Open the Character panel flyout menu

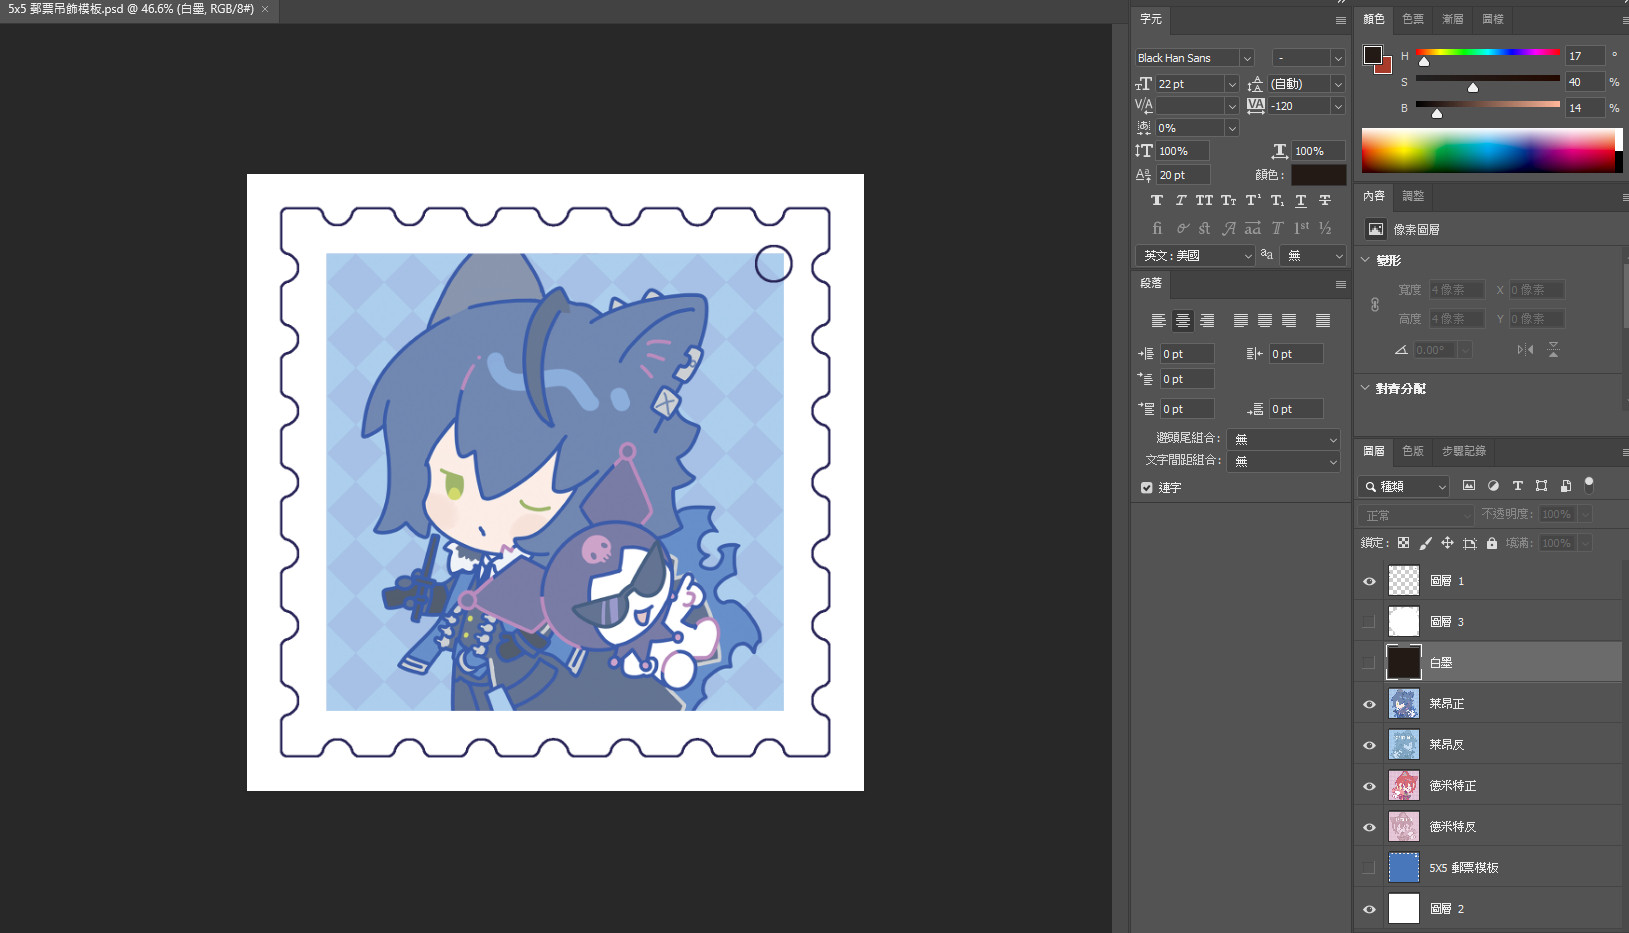click(x=1340, y=20)
